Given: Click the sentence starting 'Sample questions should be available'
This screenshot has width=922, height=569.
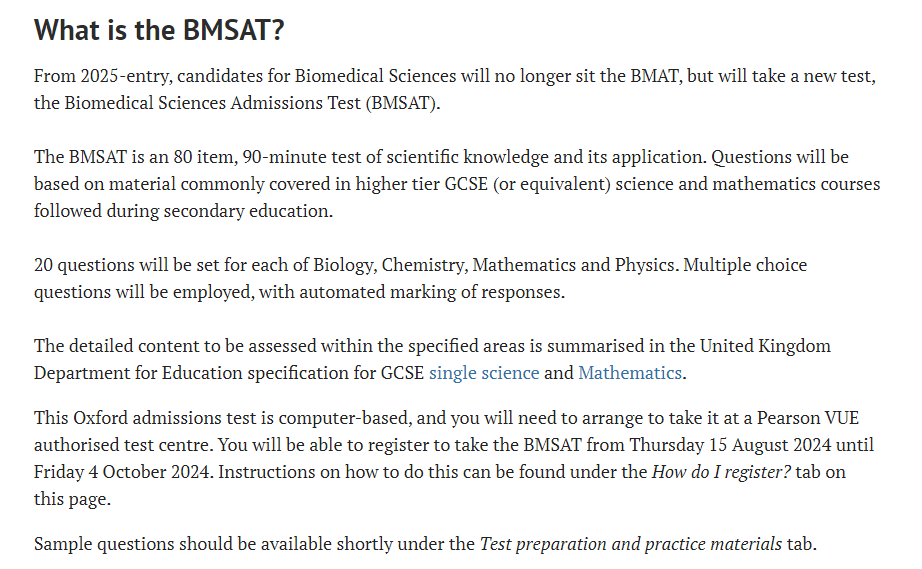Looking at the screenshot, I should point(425,544).
